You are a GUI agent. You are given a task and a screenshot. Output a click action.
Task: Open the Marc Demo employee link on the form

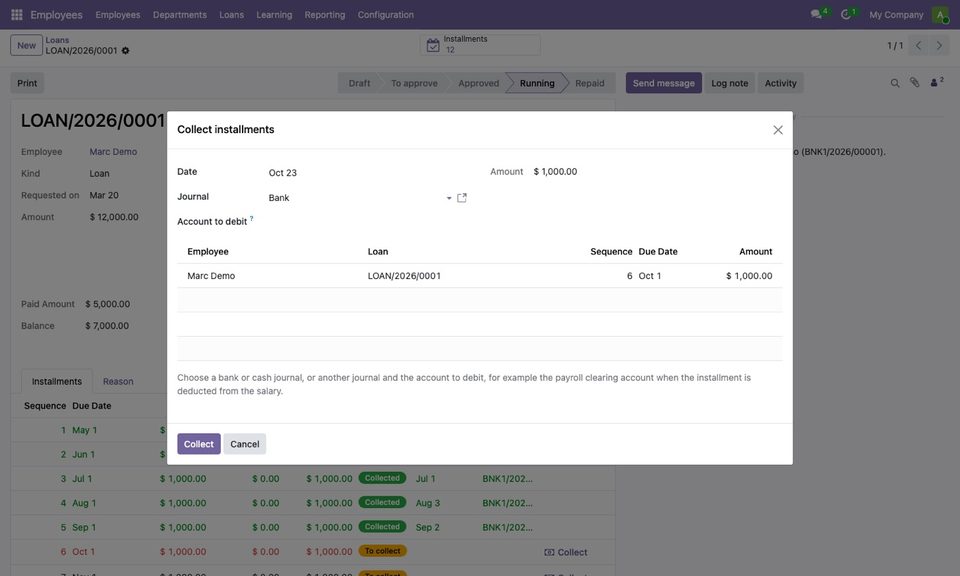click(113, 152)
